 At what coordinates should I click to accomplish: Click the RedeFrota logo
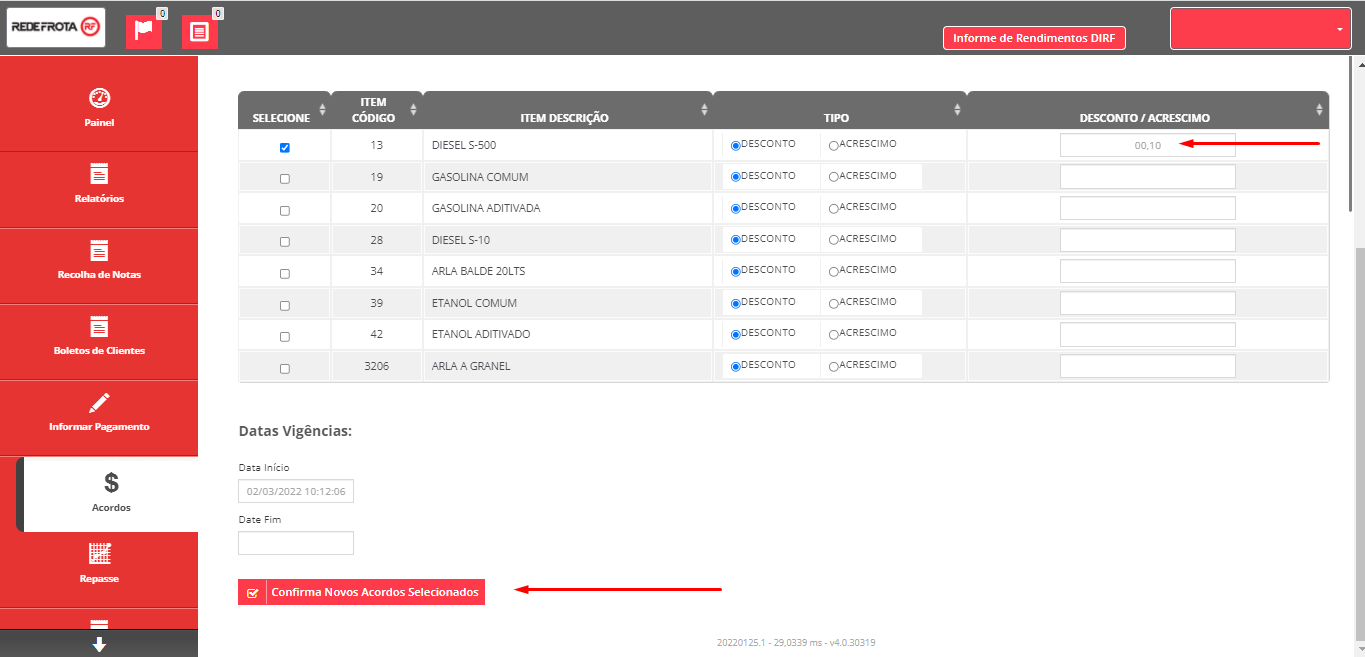tap(56, 28)
